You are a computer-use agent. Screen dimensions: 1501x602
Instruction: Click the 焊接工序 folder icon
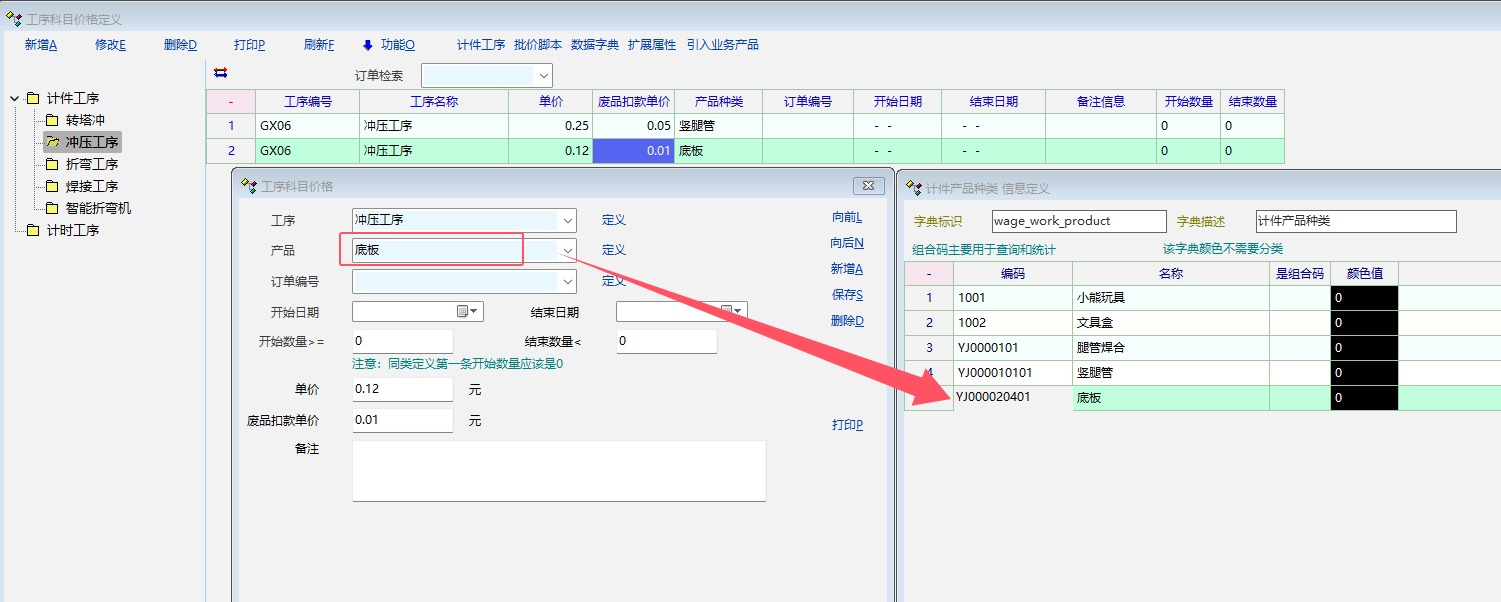[52, 186]
